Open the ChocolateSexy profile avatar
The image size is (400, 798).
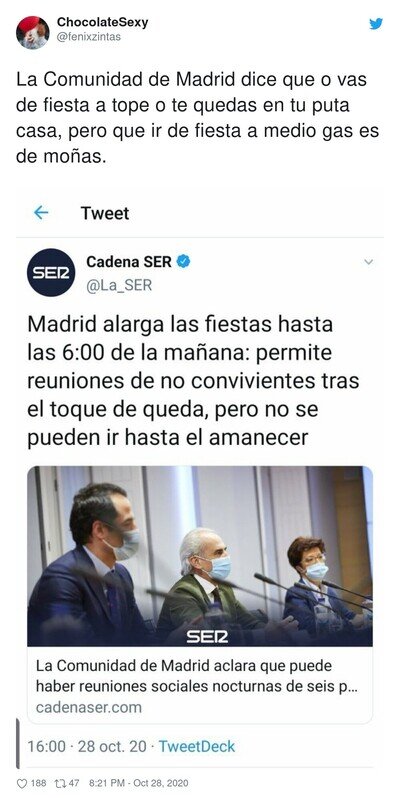[x=33, y=32]
